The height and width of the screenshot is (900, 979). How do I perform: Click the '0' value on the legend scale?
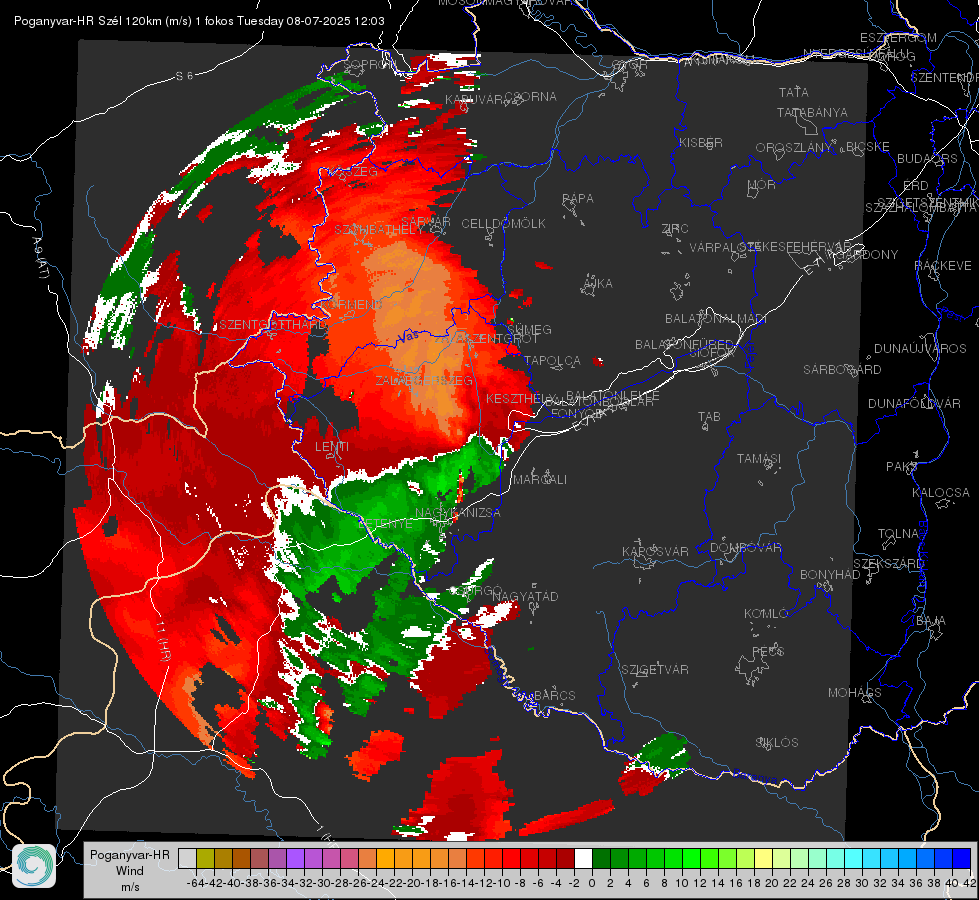592,883
